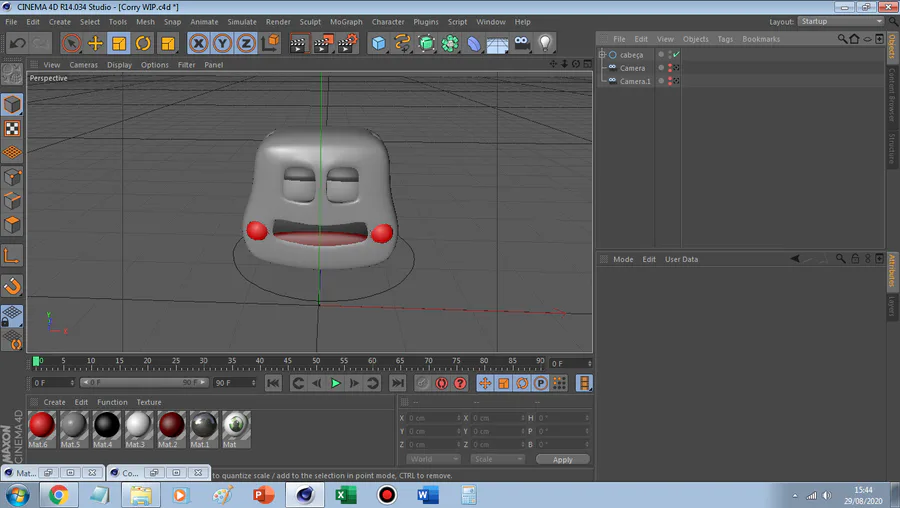
Task: Open the Layout Startup dropdown
Action: click(x=838, y=21)
